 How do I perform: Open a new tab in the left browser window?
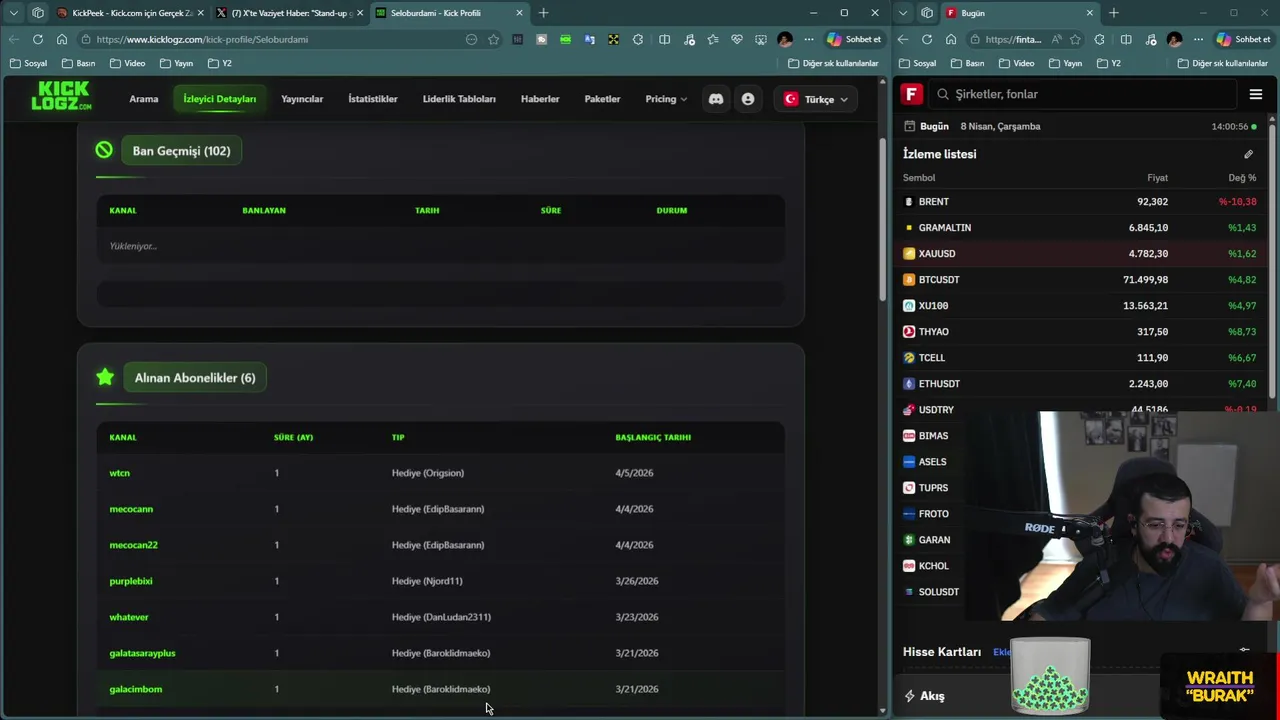[x=543, y=13]
